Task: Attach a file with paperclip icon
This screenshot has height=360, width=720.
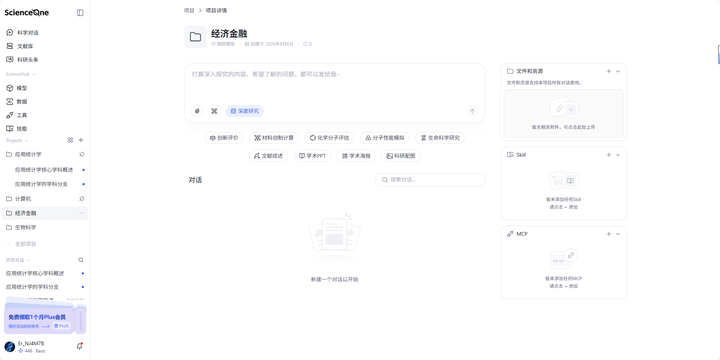Action: pos(197,111)
